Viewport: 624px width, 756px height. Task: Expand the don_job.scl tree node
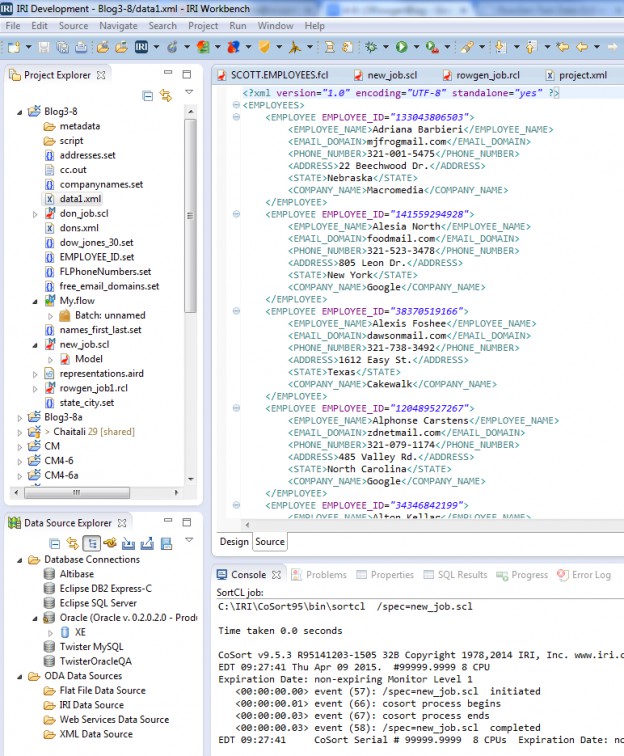(x=35, y=214)
